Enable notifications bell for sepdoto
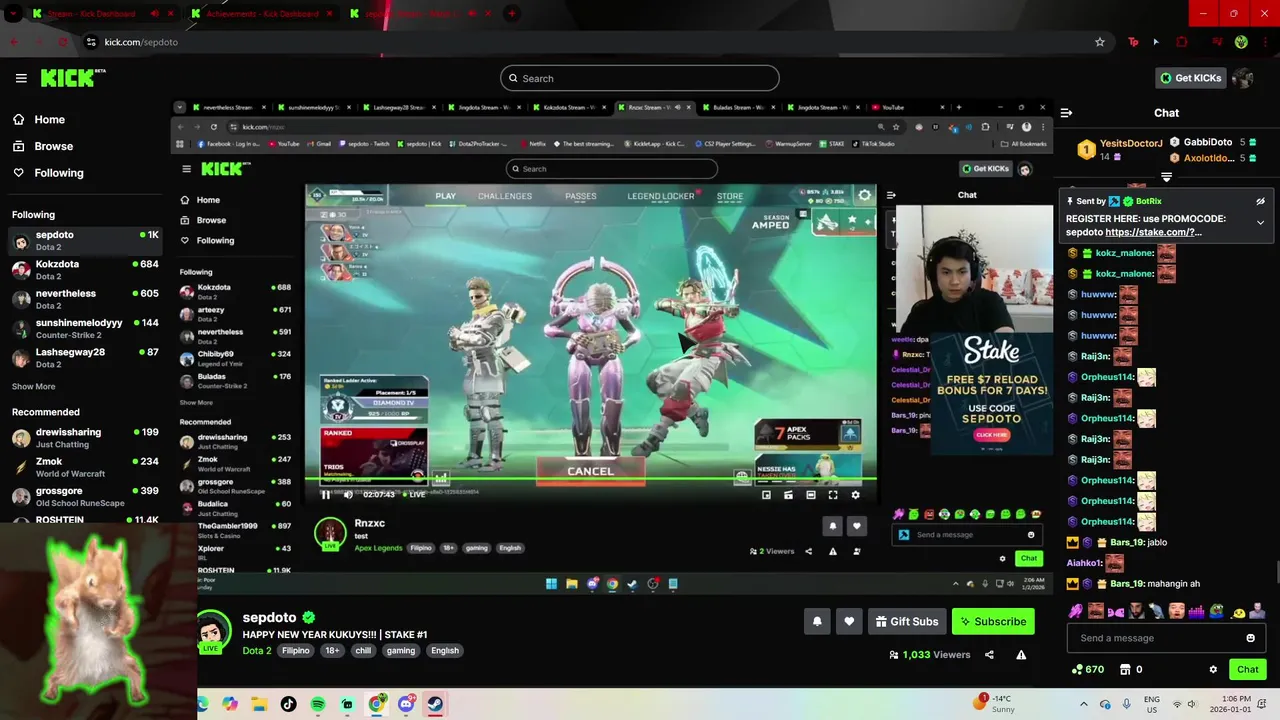Viewport: 1280px width, 720px height. (x=817, y=621)
